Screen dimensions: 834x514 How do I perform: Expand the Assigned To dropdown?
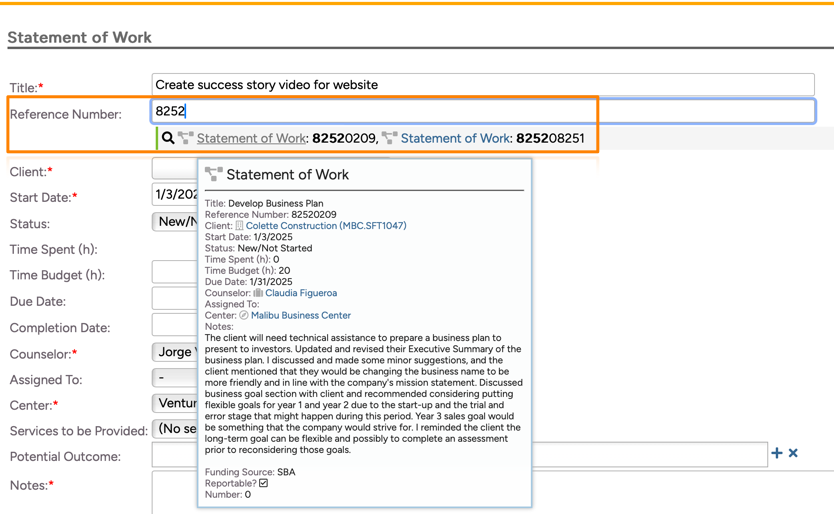[x=175, y=378]
